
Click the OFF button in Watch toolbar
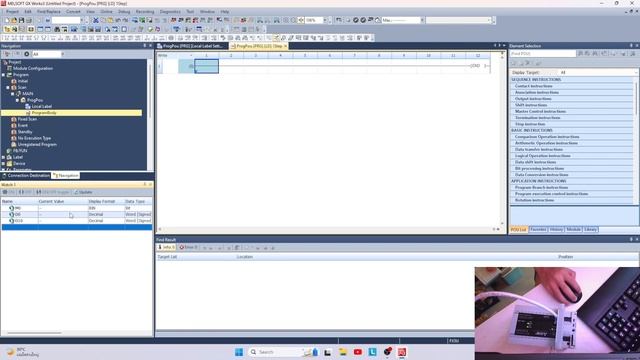[x=25, y=192]
